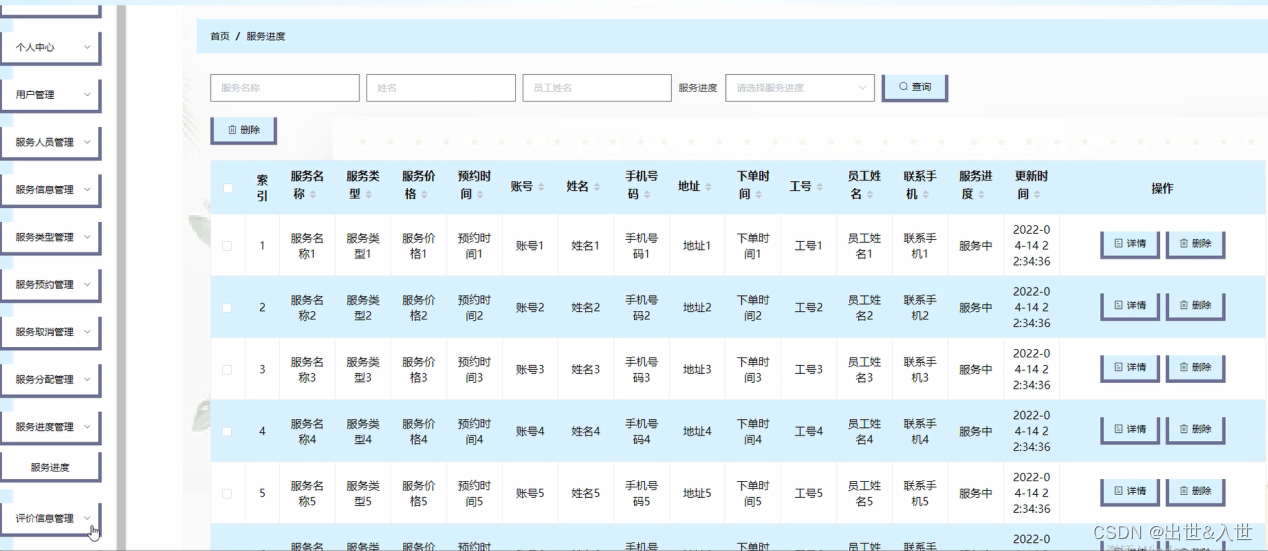Click cell 预约时间4 in table
Viewport: 1268px width, 551px height.
(475, 432)
